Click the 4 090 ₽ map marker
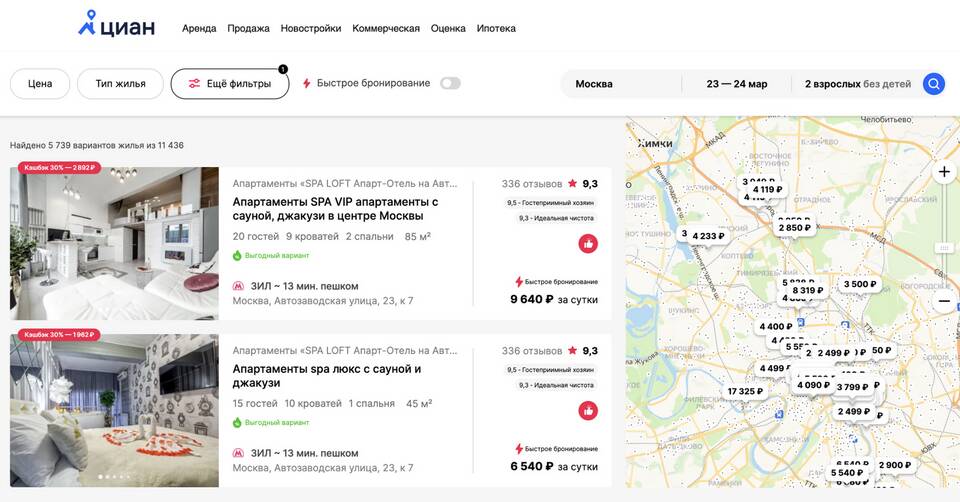 813,385
